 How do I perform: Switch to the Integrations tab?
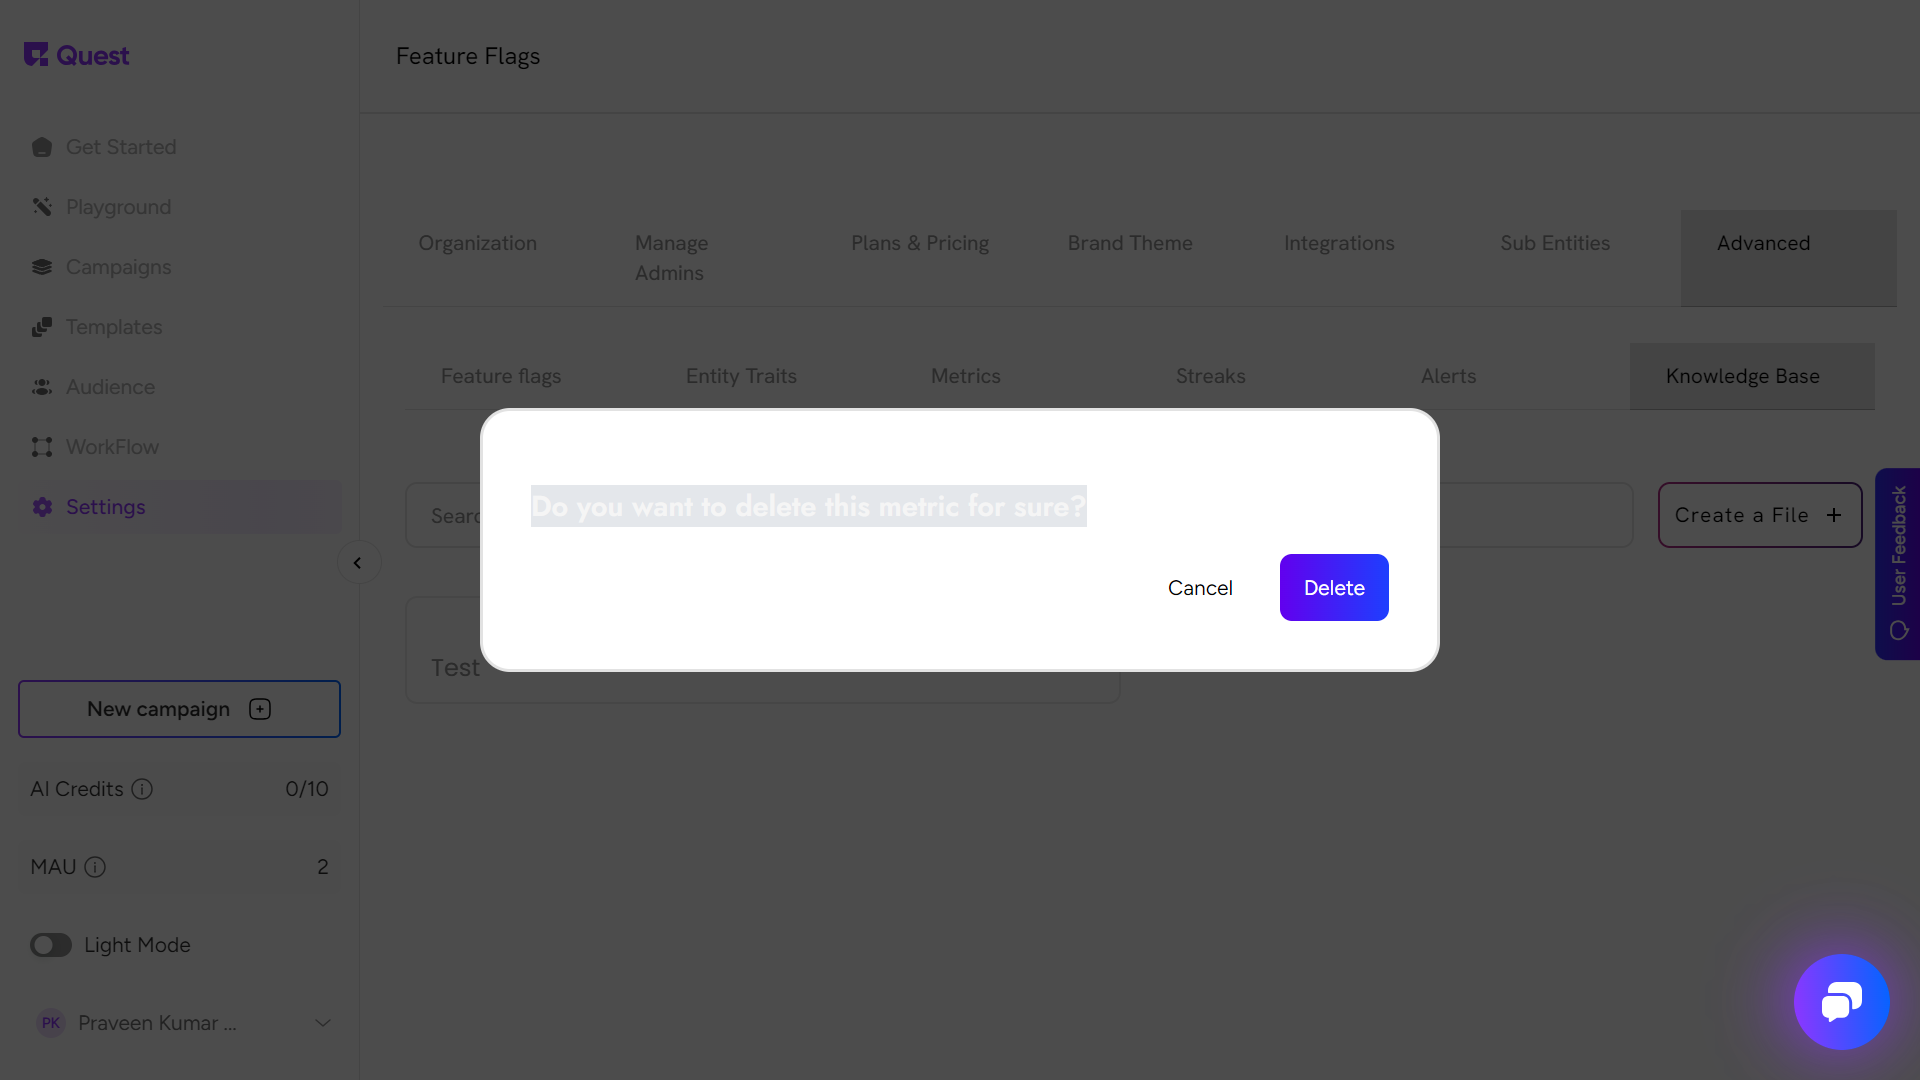[x=1338, y=243]
